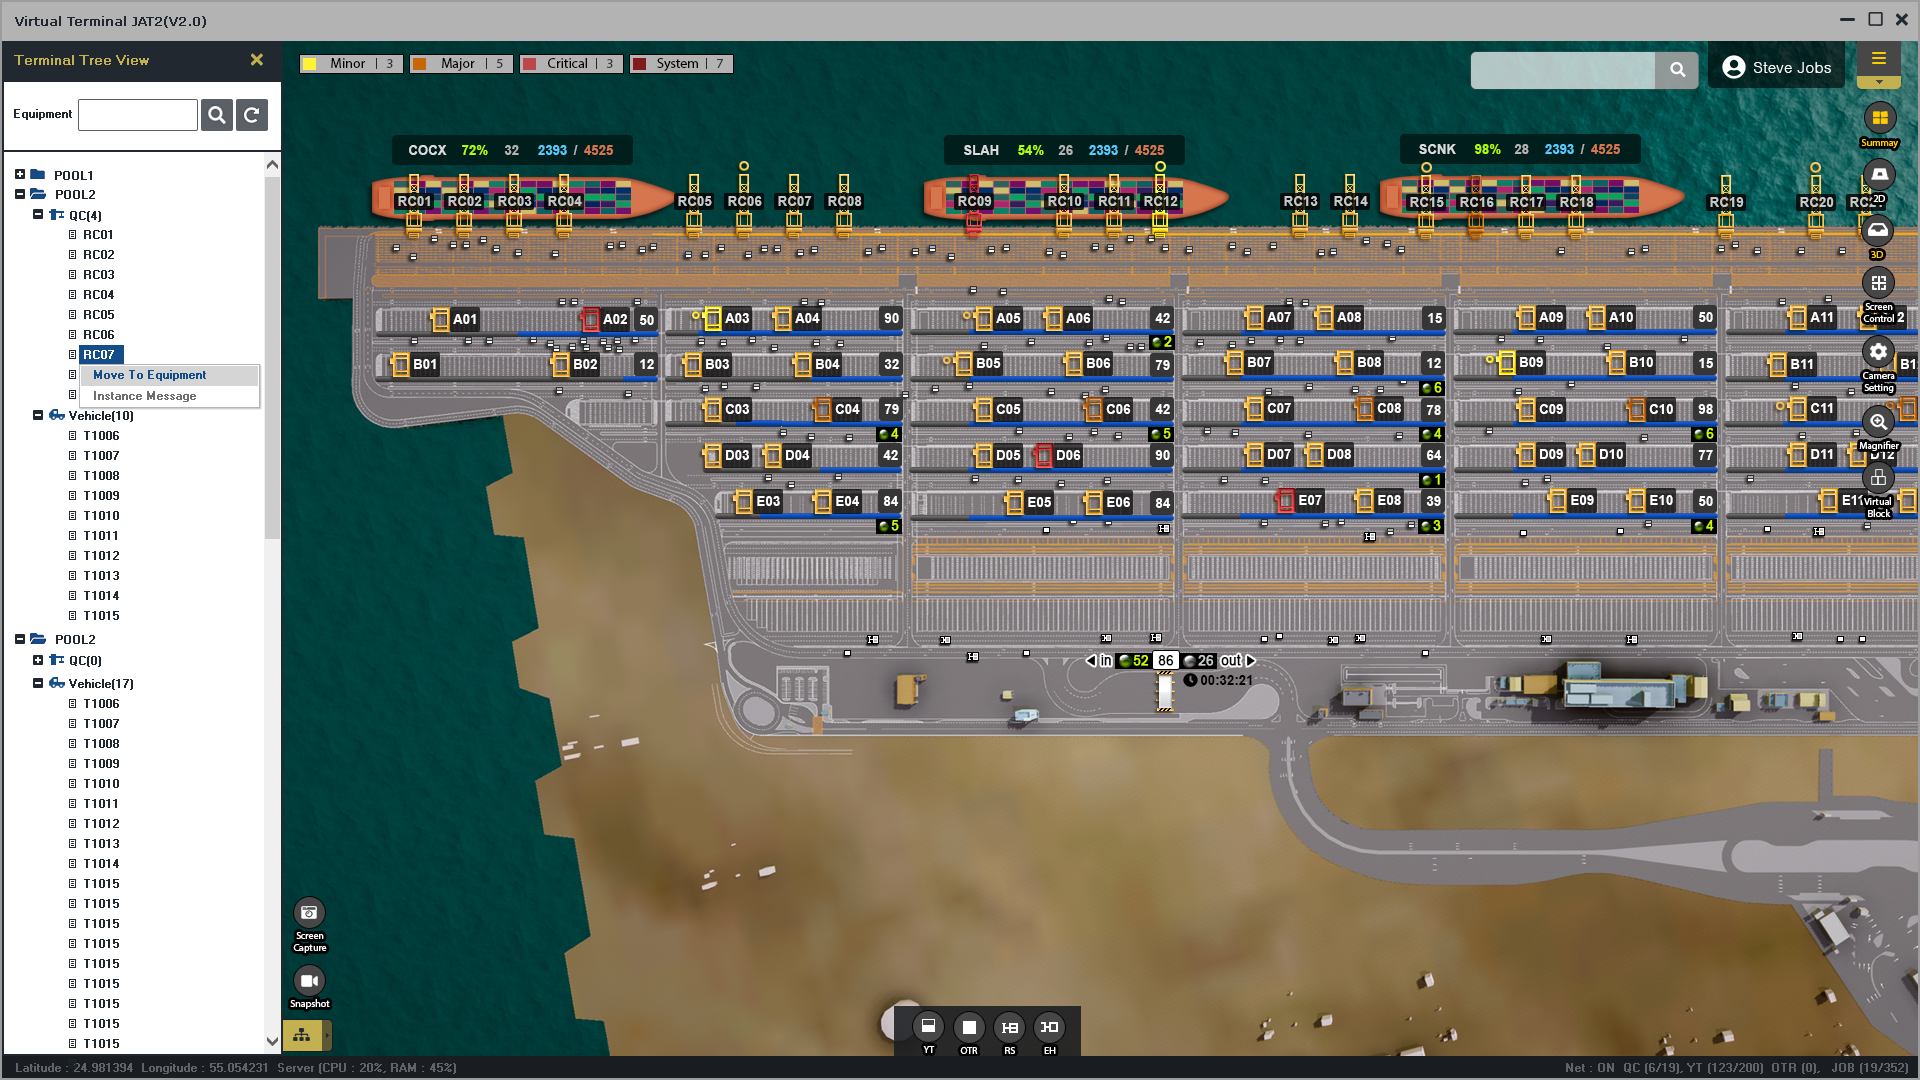This screenshot has height=1080, width=1920.
Task: Click the equipment refresh icon
Action: (x=252, y=115)
